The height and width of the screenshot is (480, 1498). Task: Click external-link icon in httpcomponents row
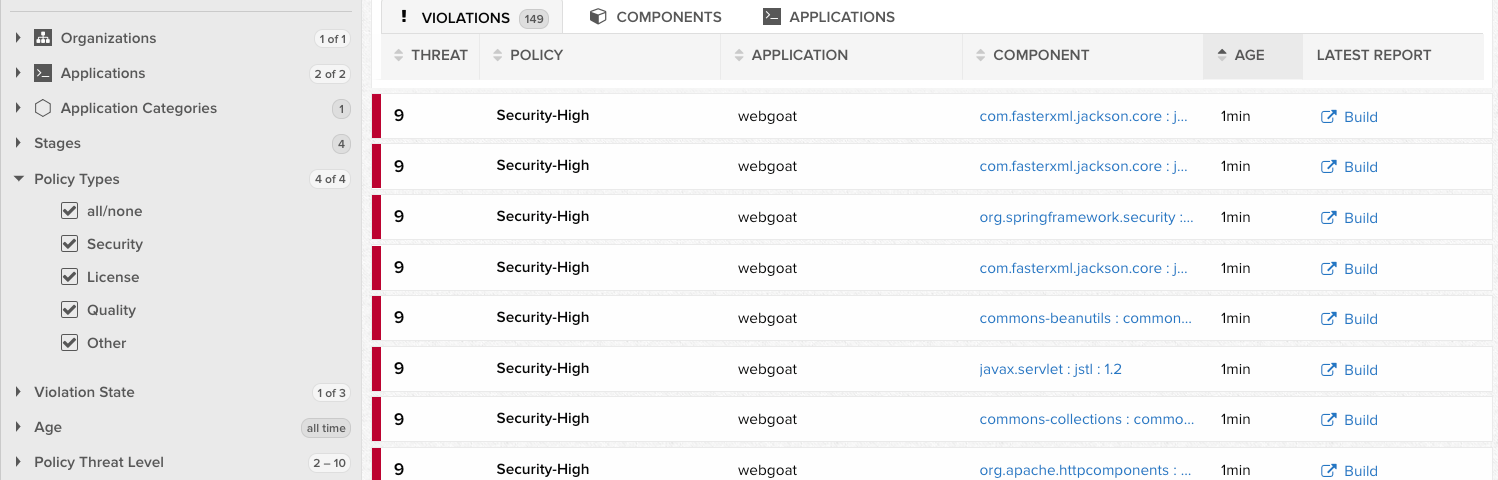click(1329, 471)
